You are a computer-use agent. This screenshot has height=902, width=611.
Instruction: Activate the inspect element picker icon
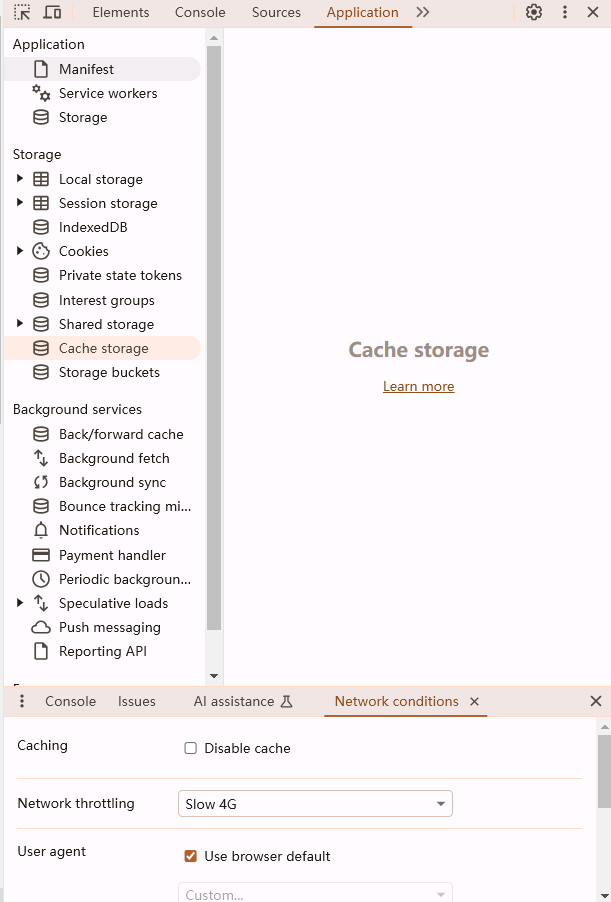[x=22, y=12]
